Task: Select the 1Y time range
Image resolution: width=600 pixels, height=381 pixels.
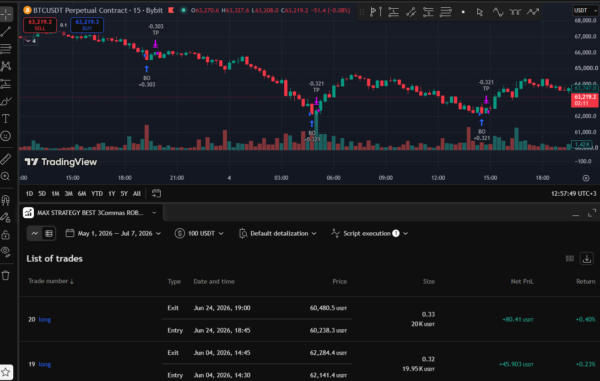Action: (x=111, y=194)
